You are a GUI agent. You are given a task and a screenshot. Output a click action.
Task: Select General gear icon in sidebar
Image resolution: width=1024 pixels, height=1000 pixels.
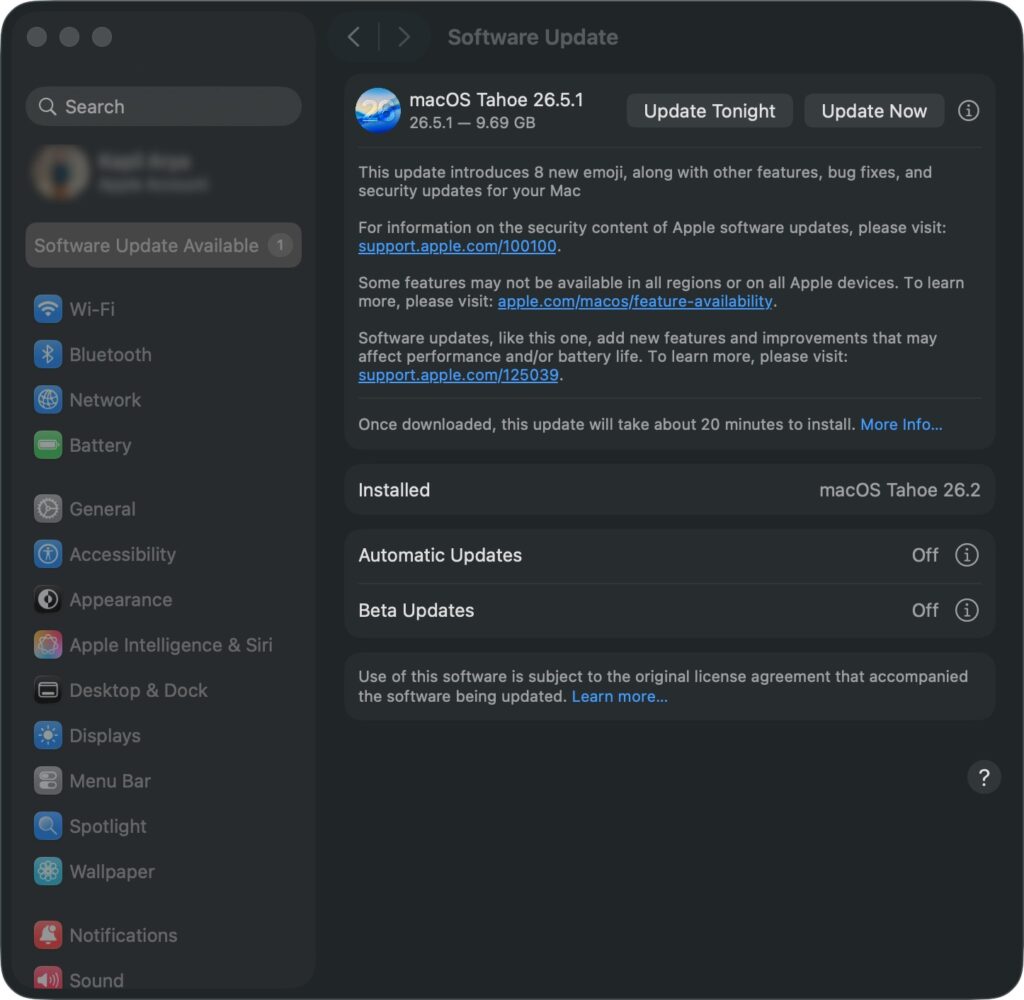(x=48, y=509)
